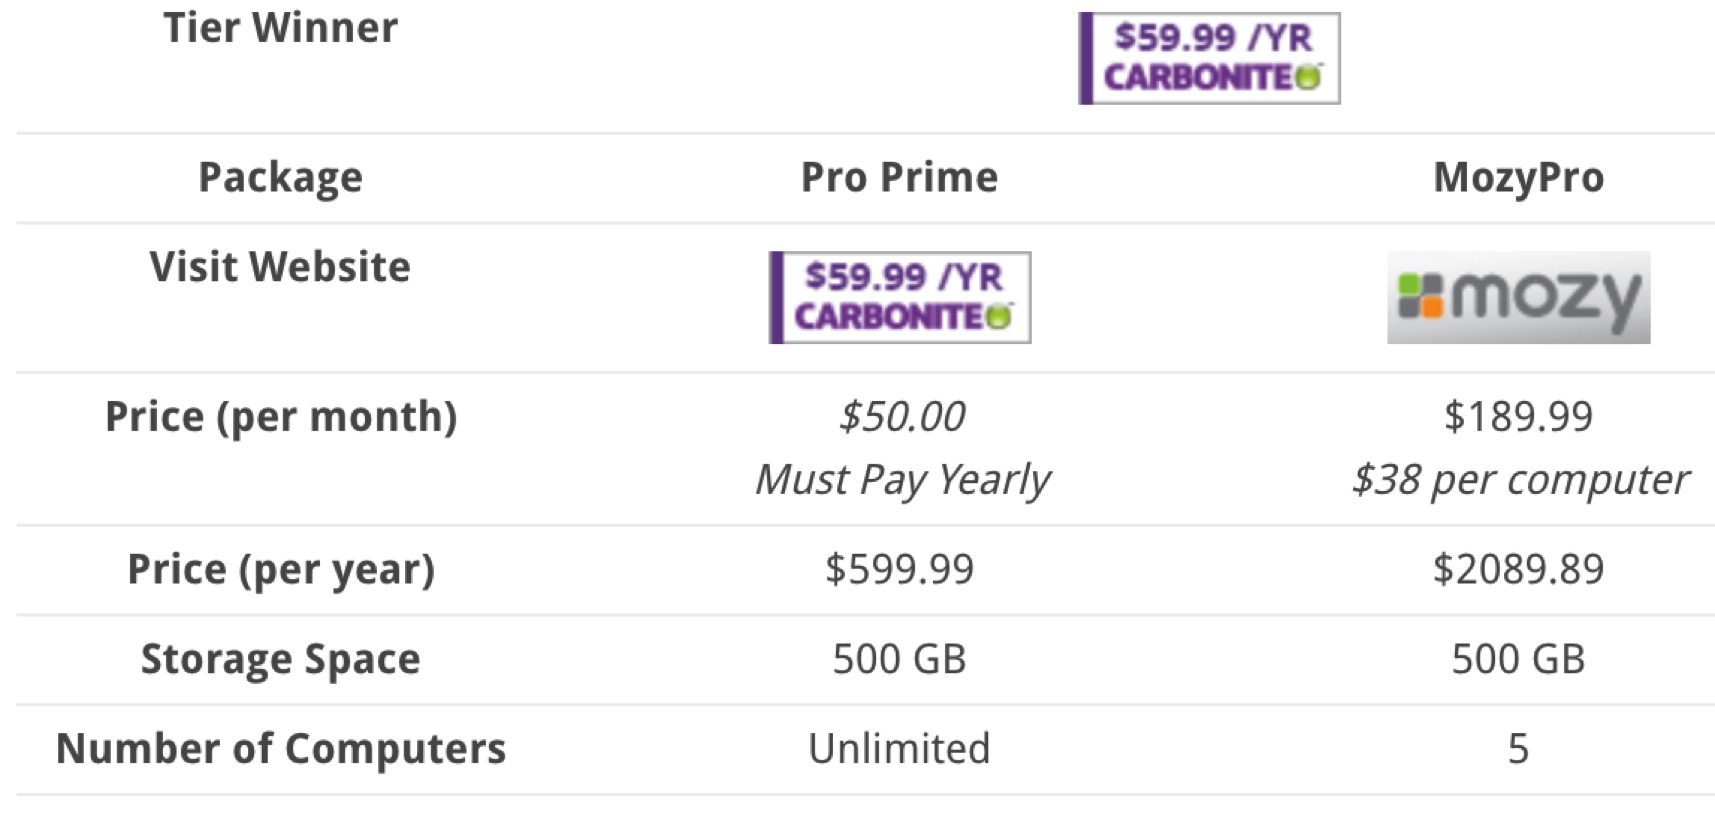Select the MozyPro package heading
Viewport: 1715px width, 817px height.
[x=1518, y=178]
